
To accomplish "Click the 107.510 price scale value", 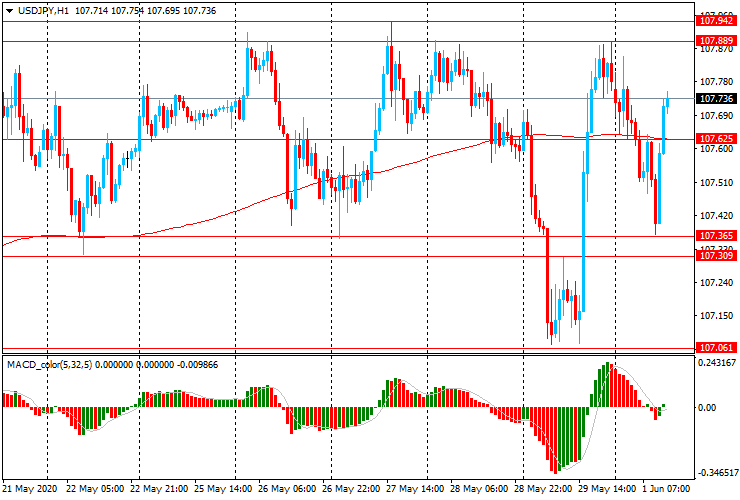I will [716, 183].
